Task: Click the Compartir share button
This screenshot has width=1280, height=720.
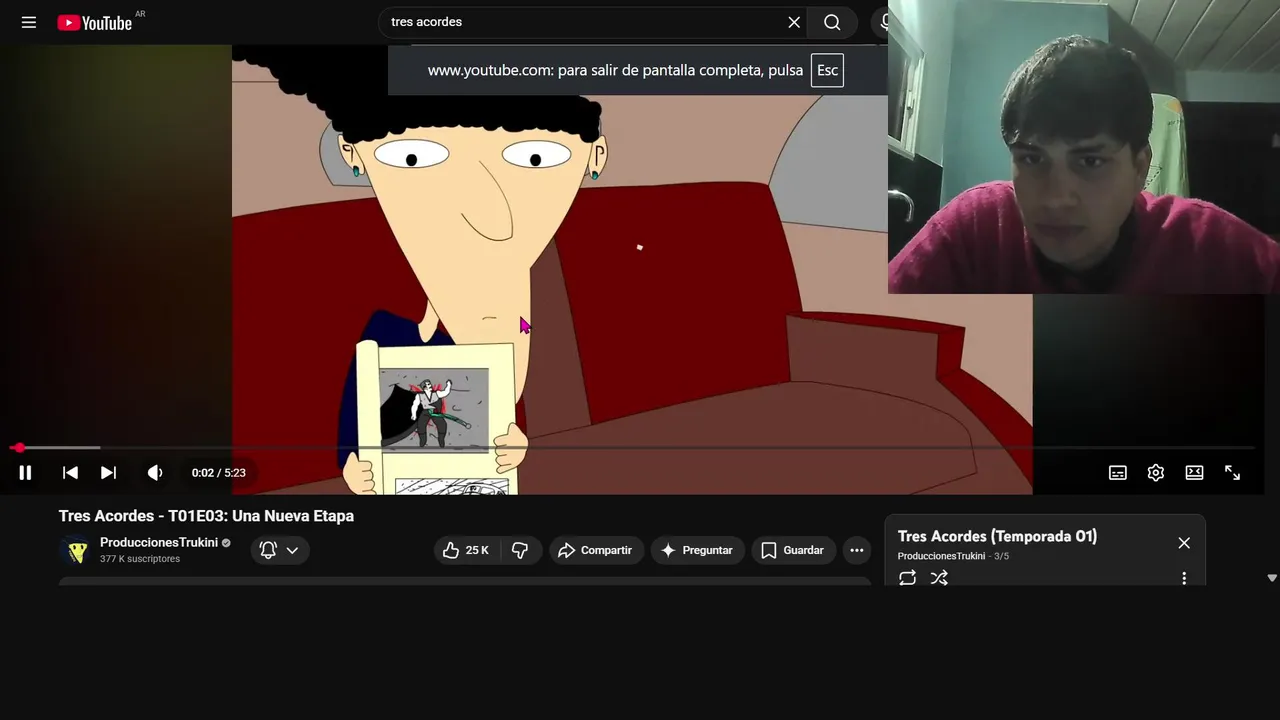Action: point(595,550)
